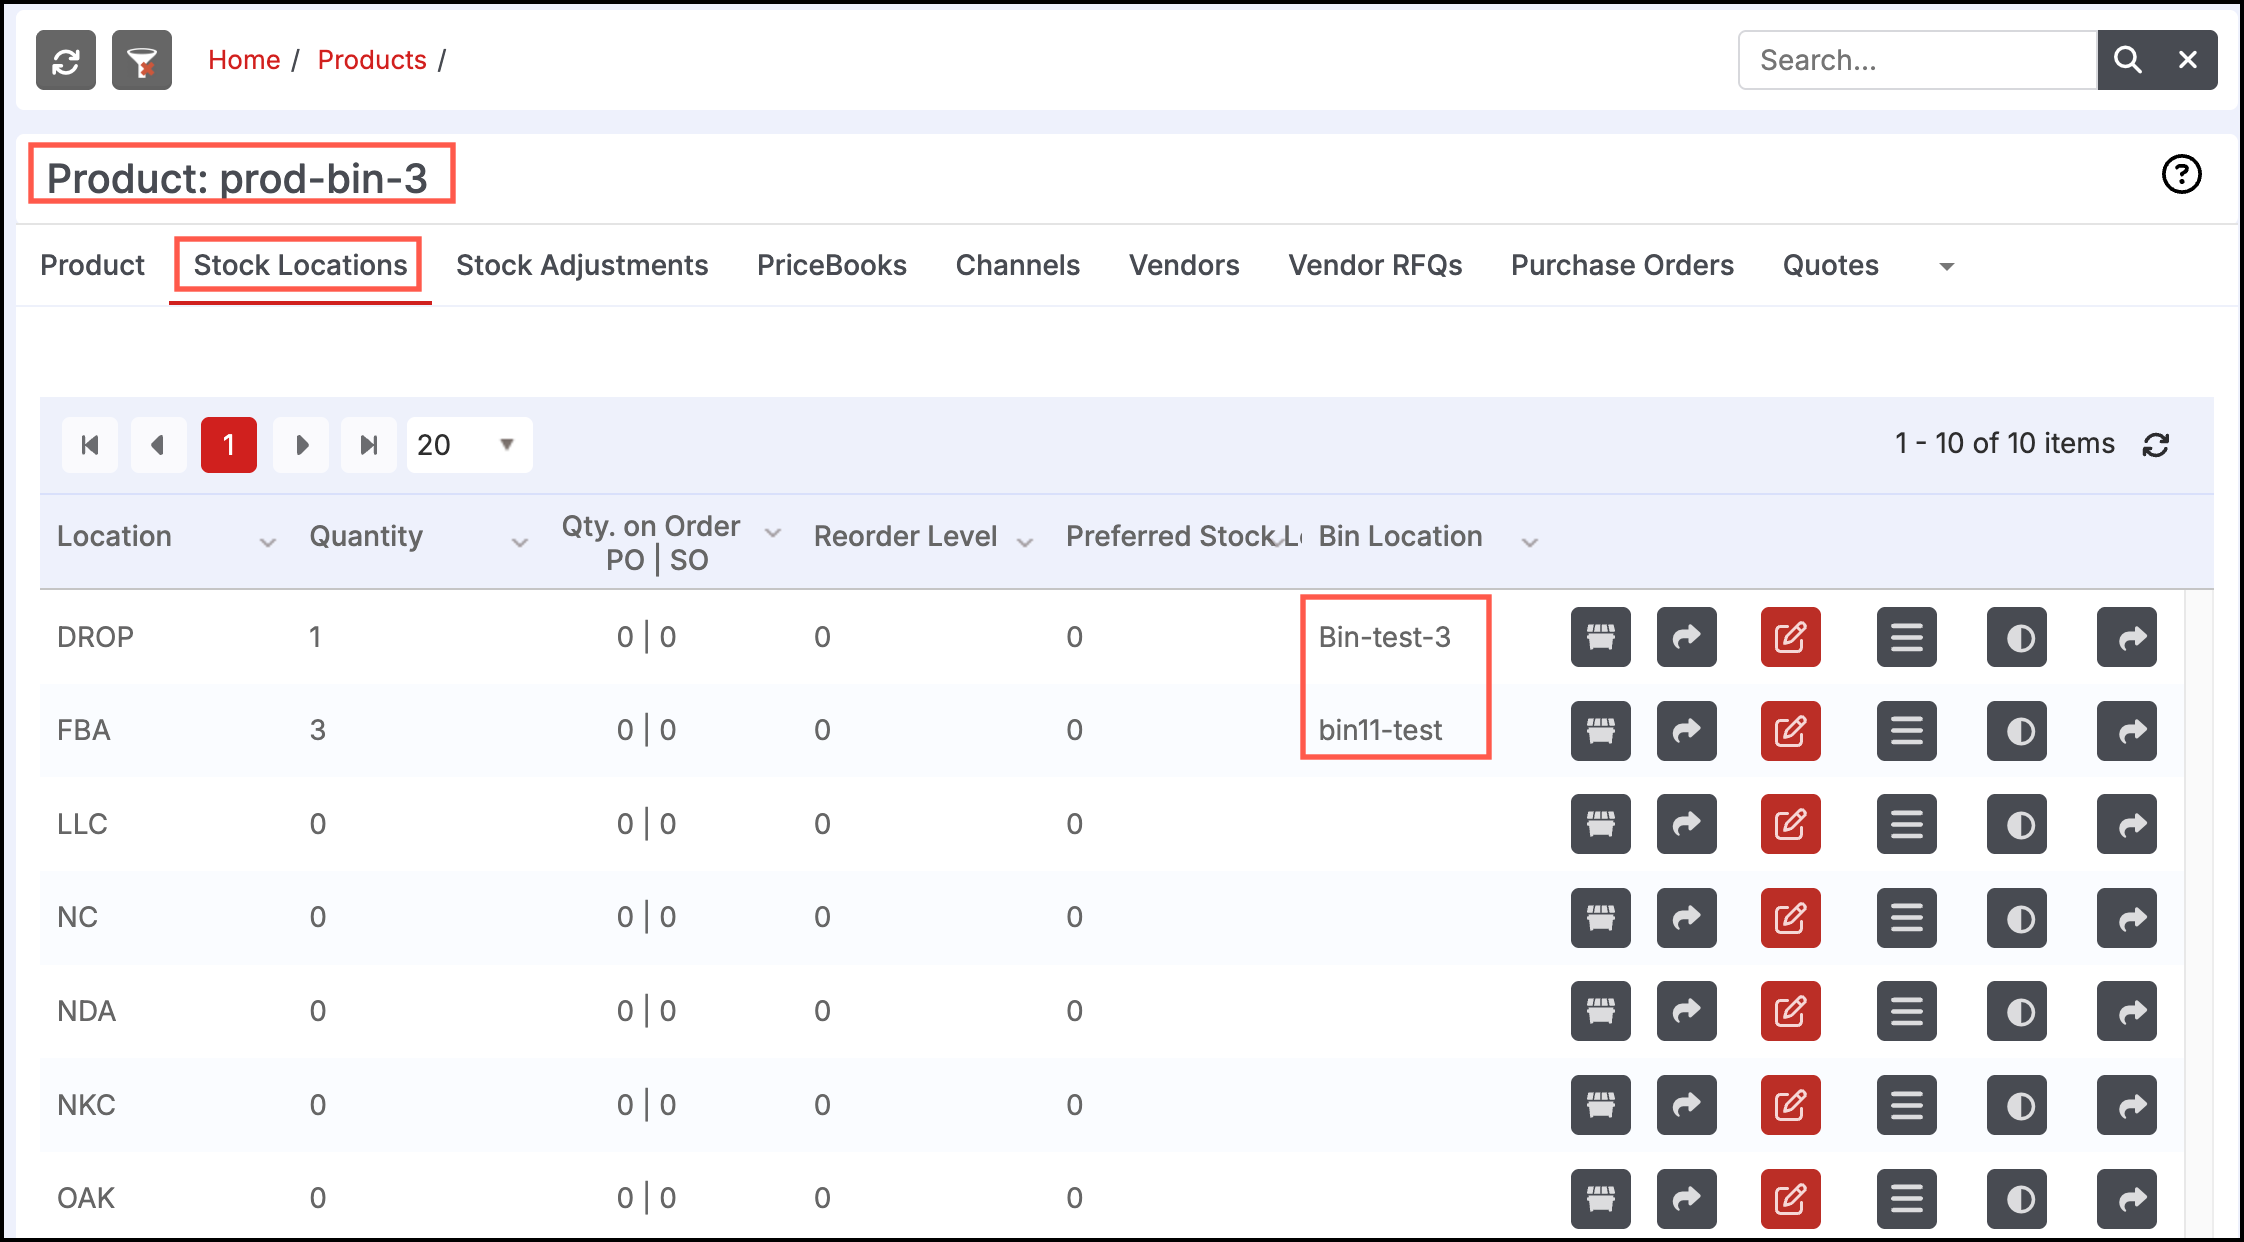2244x1242 pixels.
Task: Expand the Quantity column menu chevron
Action: point(519,542)
